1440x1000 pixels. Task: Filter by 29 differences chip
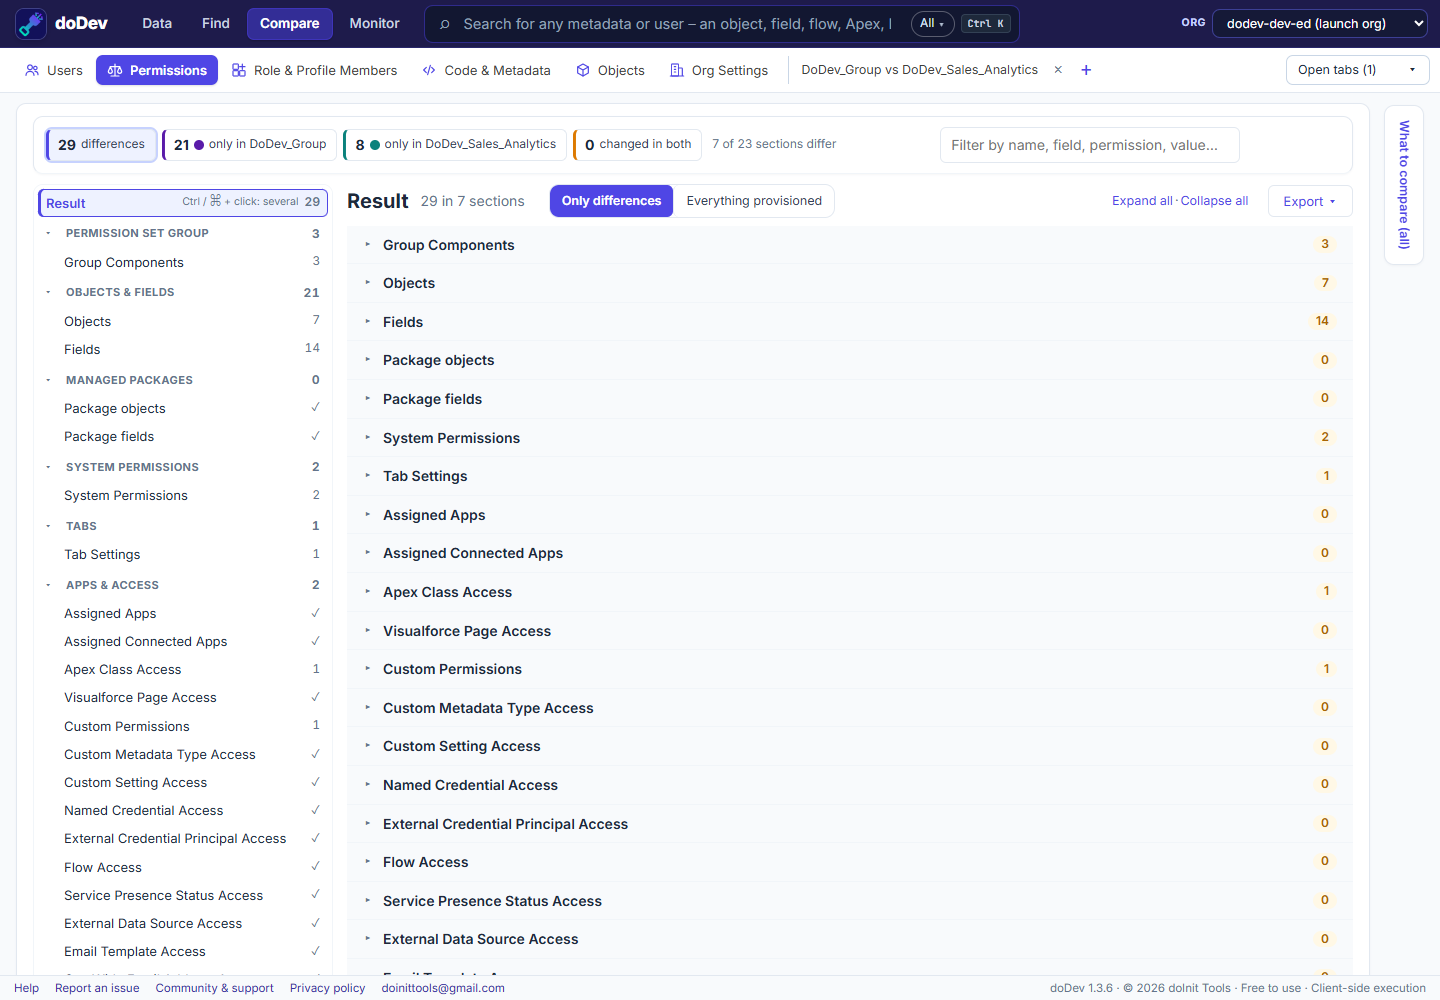(x=101, y=145)
